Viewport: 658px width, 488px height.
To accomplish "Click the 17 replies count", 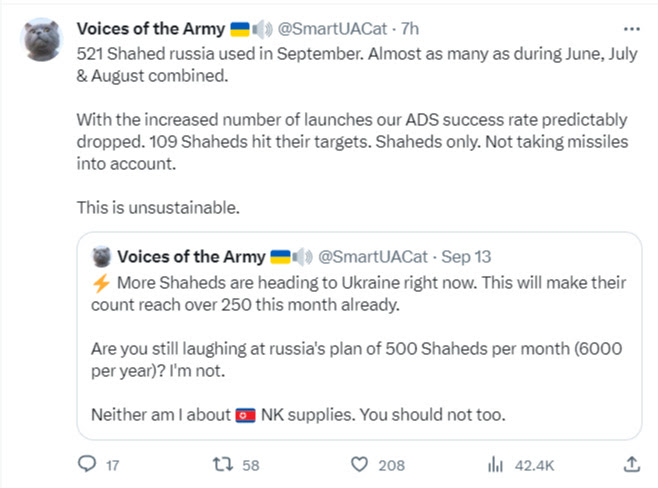I will coord(112,464).
